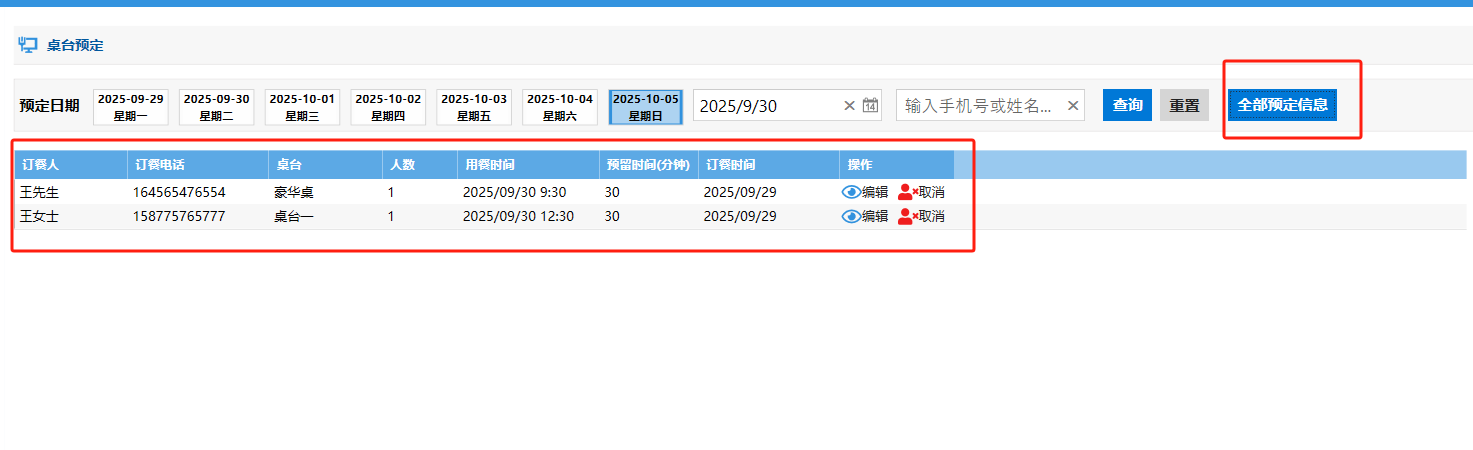Clear the phone/name search with X icon
This screenshot has width=1473, height=450.
point(1072,106)
